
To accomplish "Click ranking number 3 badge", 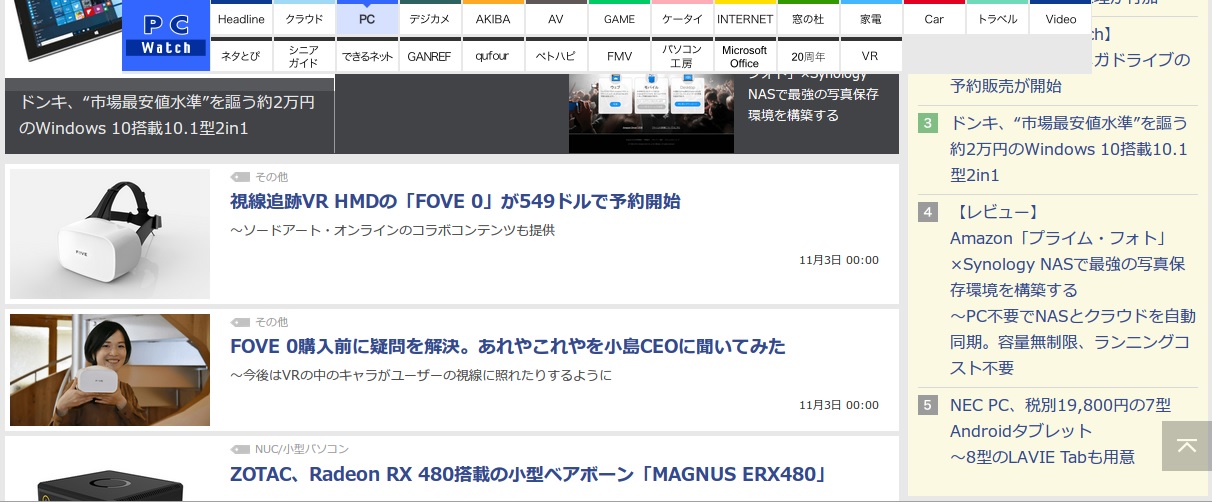I will pos(928,123).
